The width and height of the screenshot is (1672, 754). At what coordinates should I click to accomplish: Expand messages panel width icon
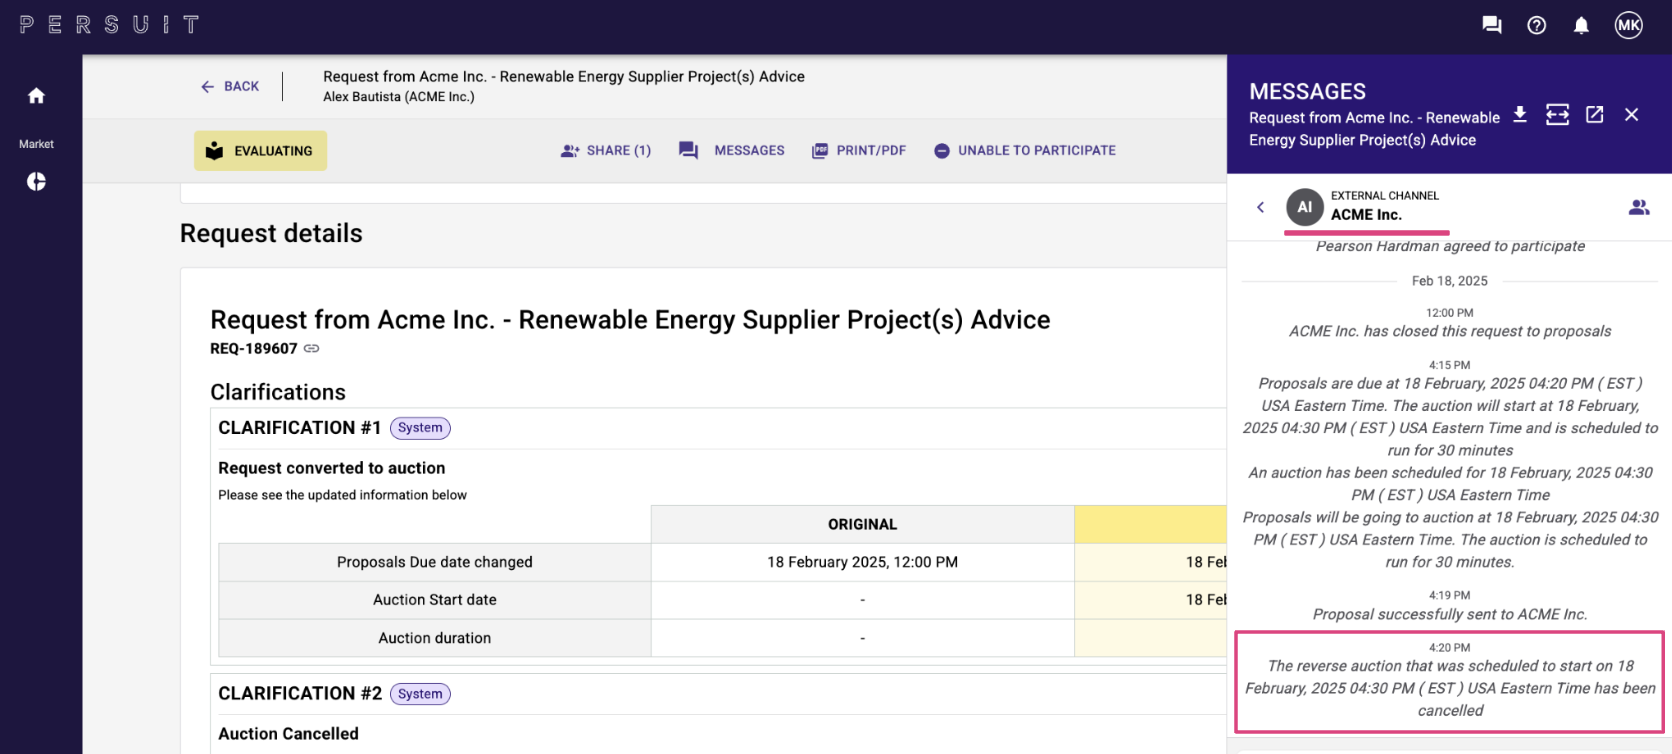(1558, 115)
